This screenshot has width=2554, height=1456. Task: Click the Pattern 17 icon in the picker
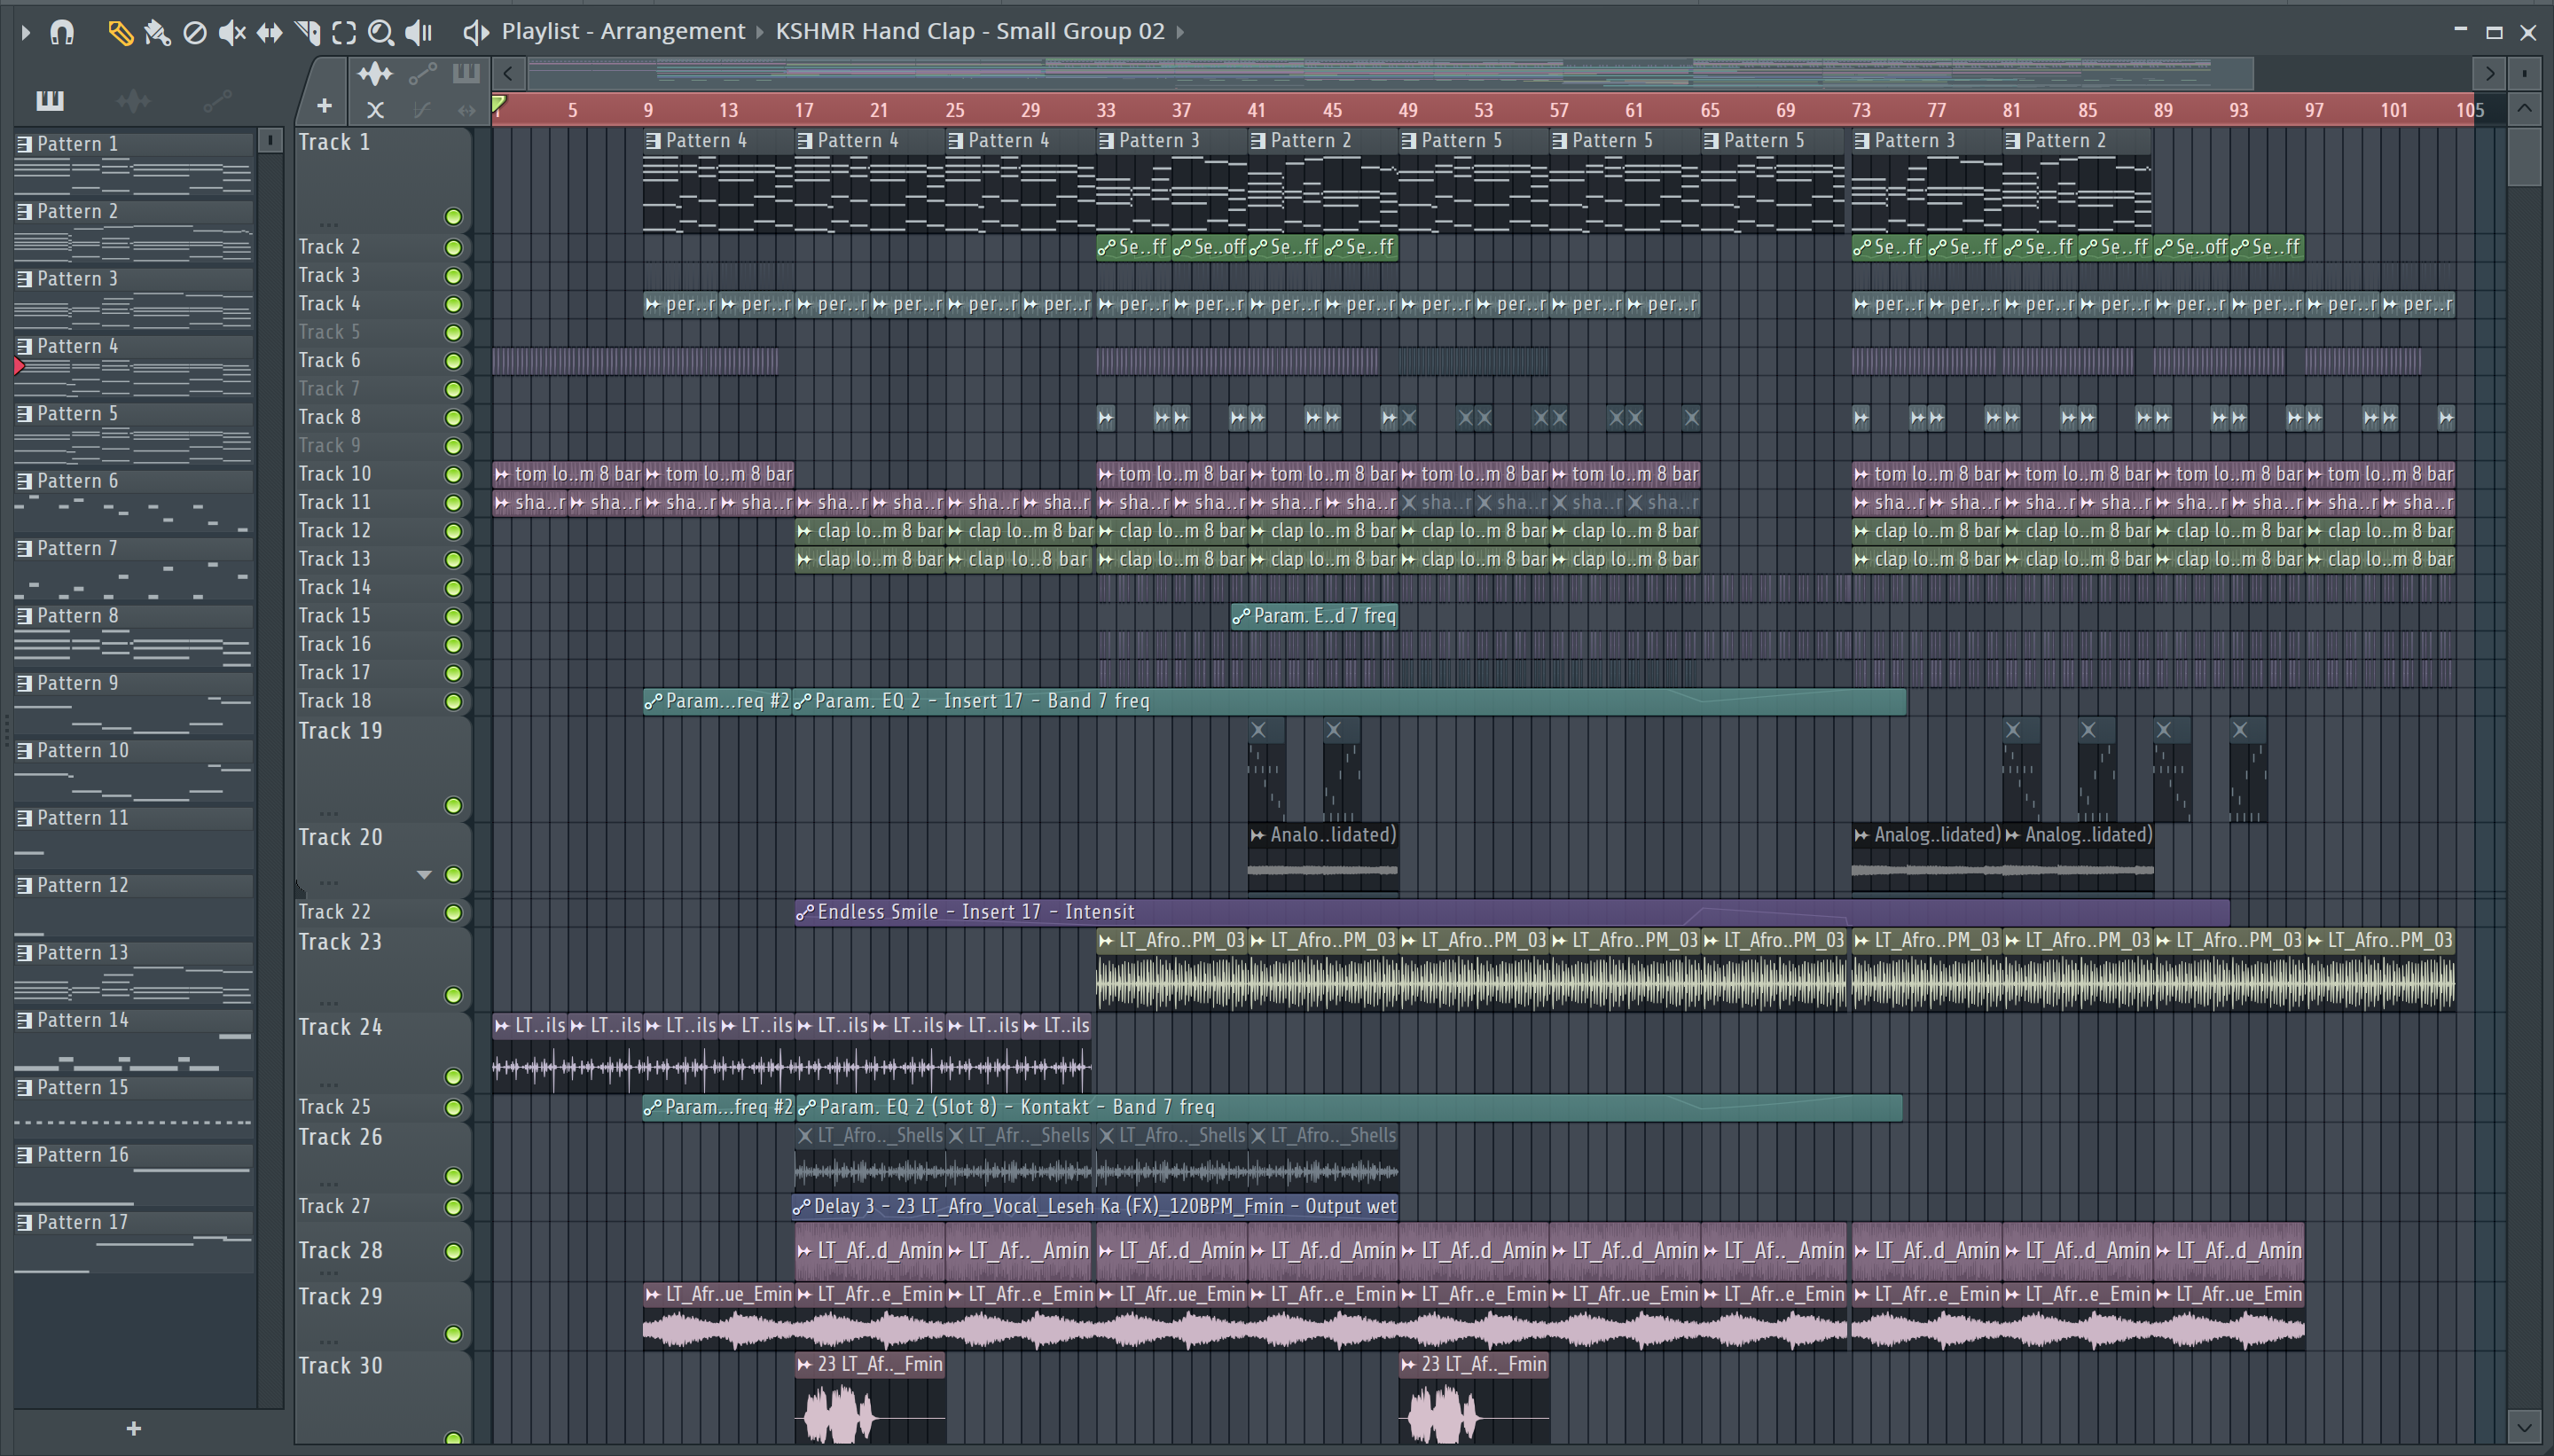25,1222
